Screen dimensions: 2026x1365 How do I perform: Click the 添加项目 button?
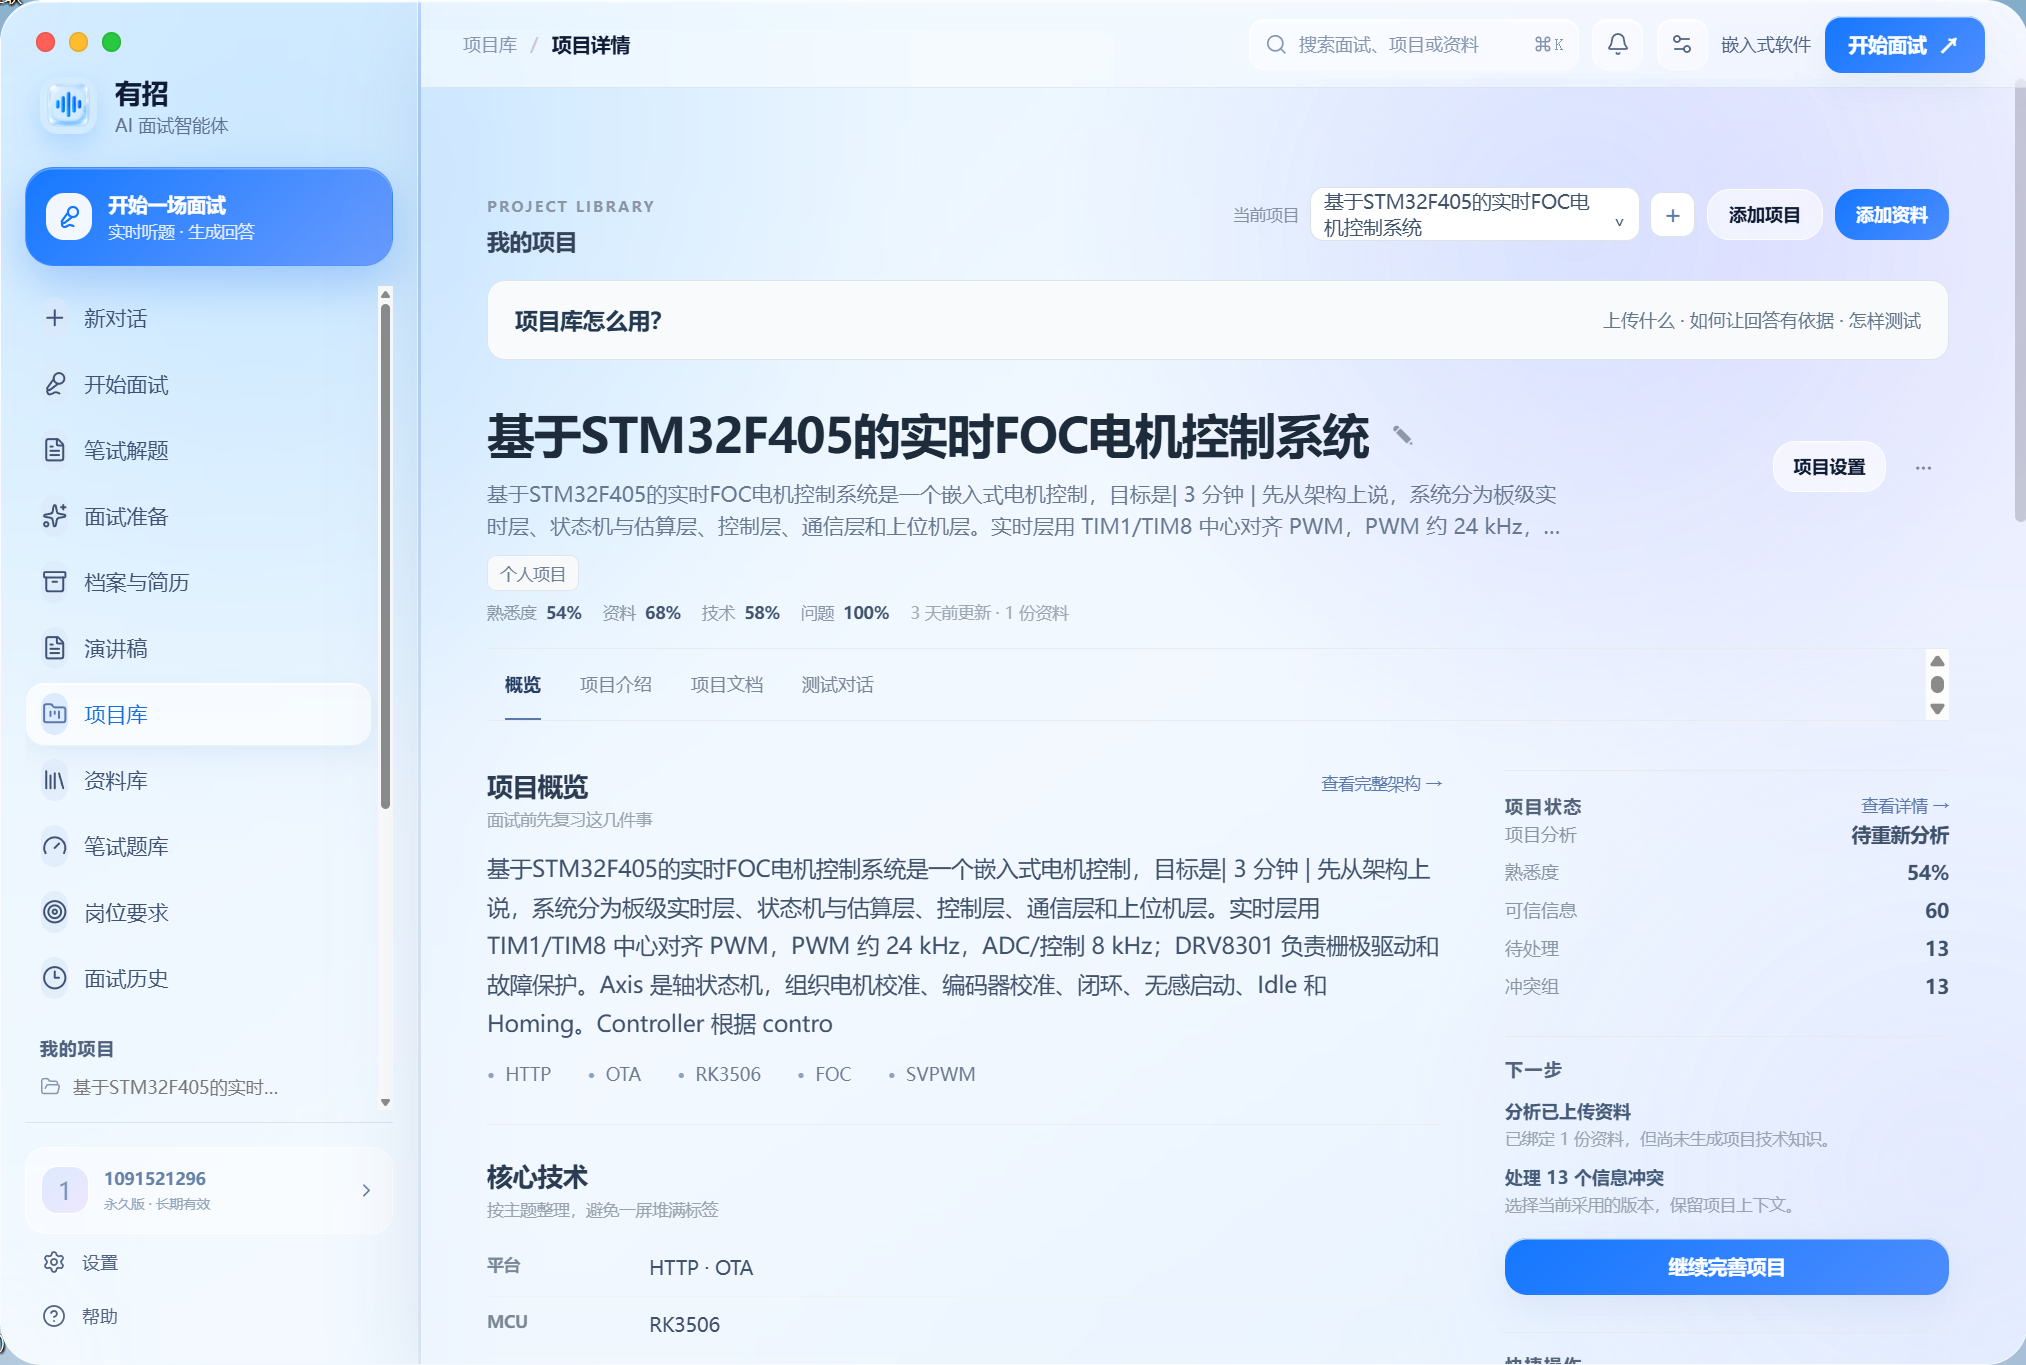coord(1764,215)
